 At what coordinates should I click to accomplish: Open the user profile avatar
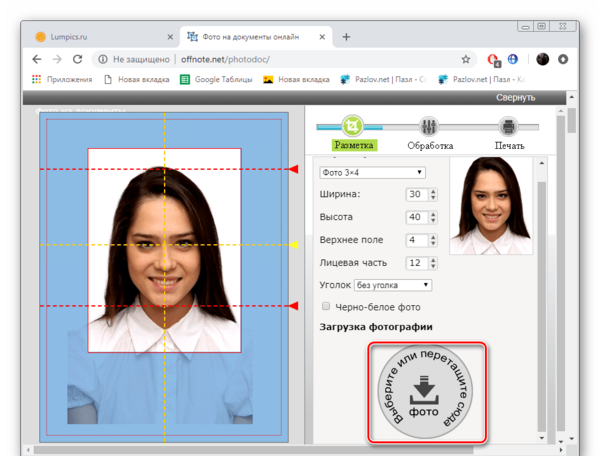542,59
